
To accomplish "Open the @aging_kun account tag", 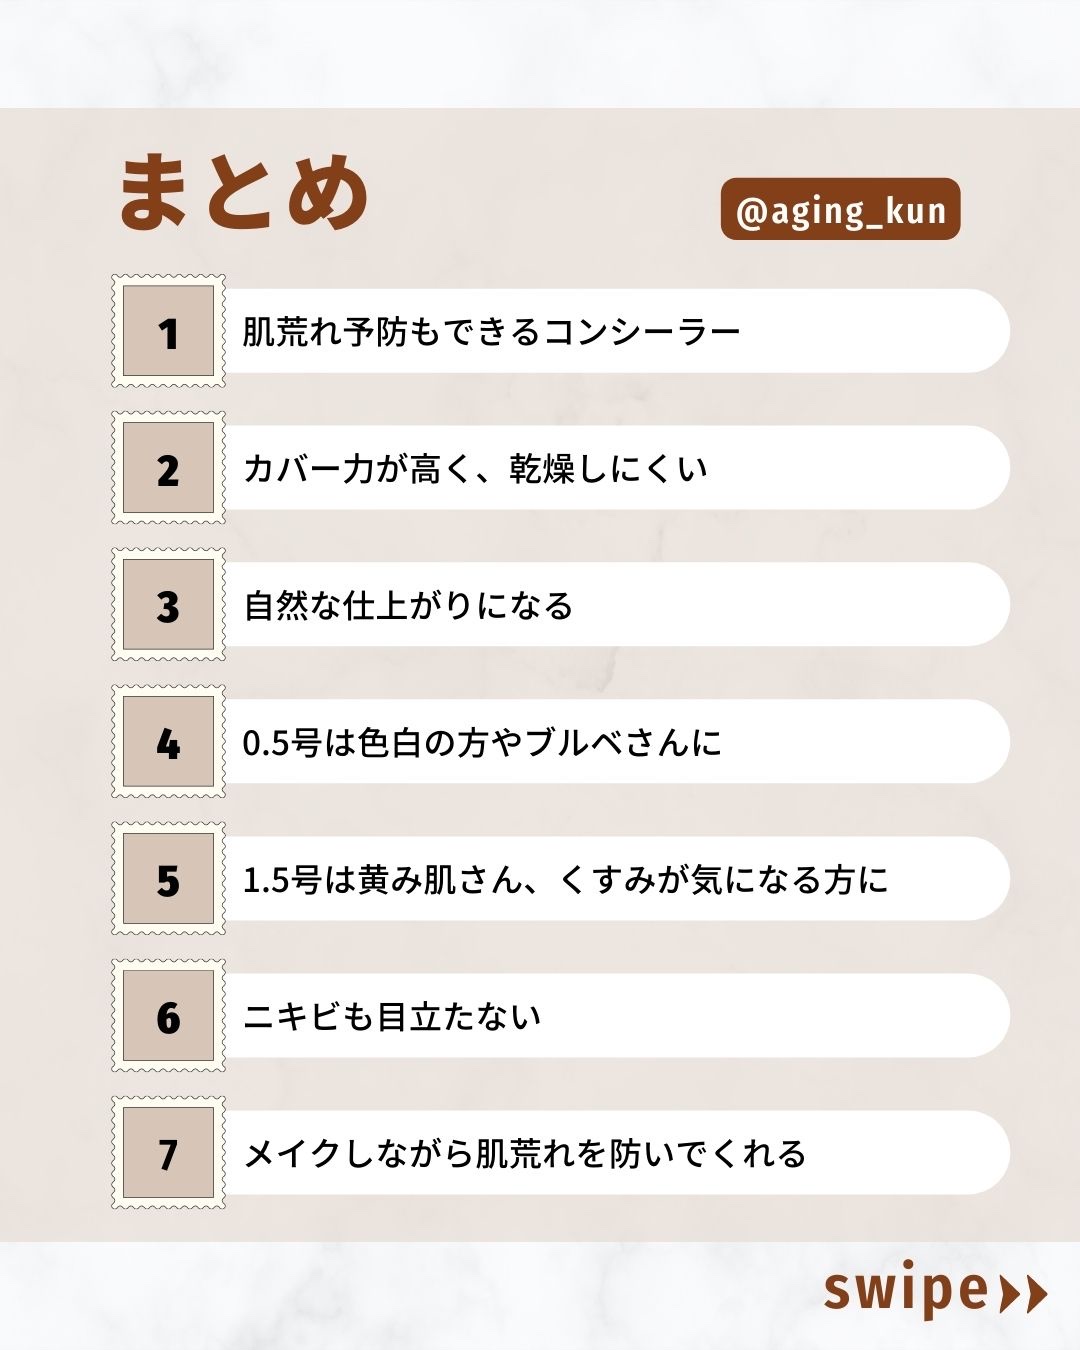I will [840, 210].
